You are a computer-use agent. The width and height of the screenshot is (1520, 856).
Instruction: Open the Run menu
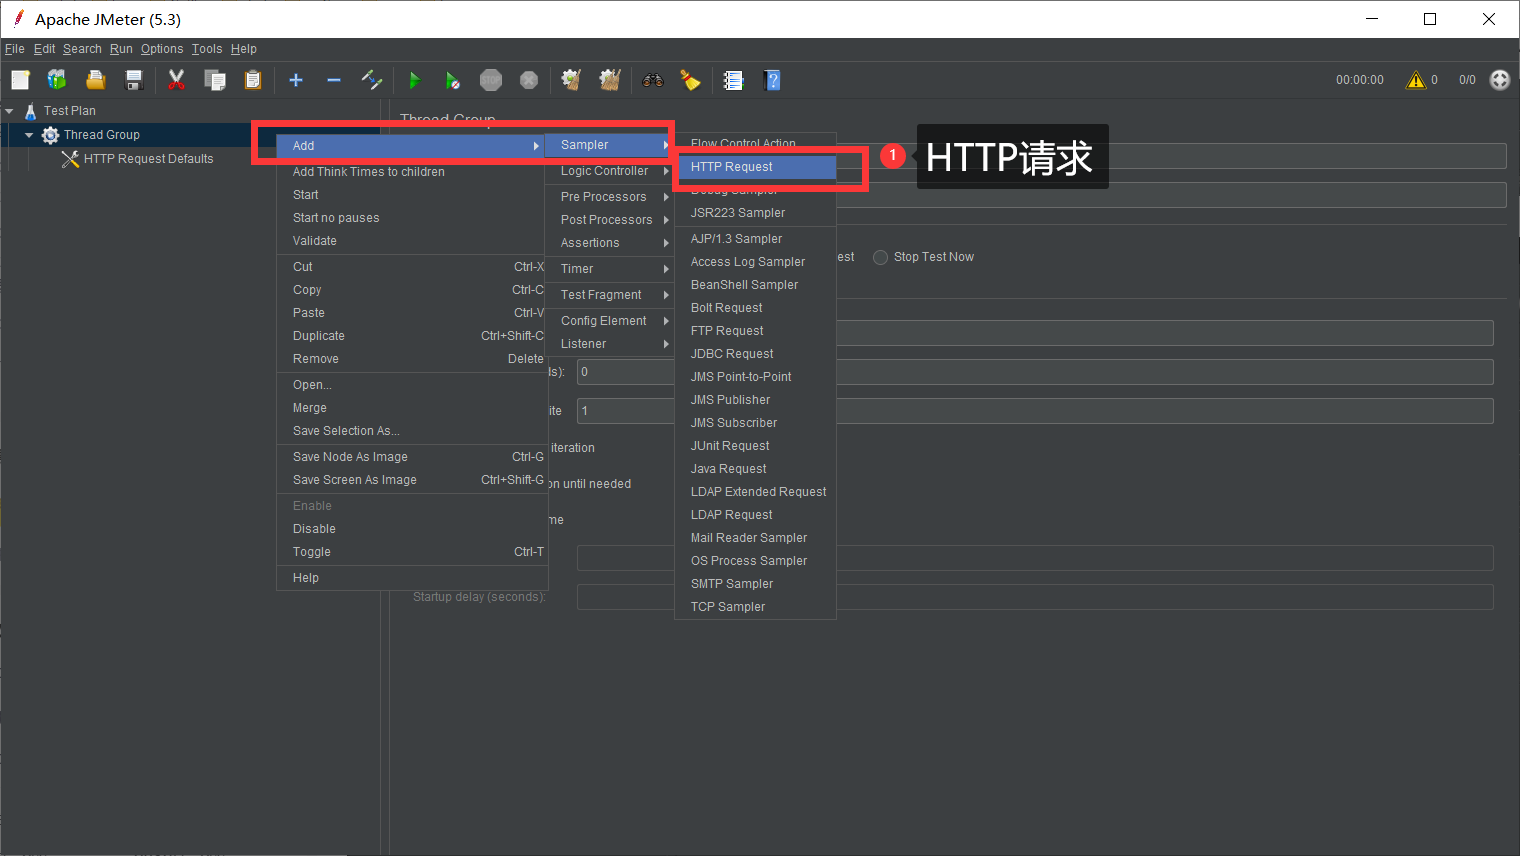point(121,49)
